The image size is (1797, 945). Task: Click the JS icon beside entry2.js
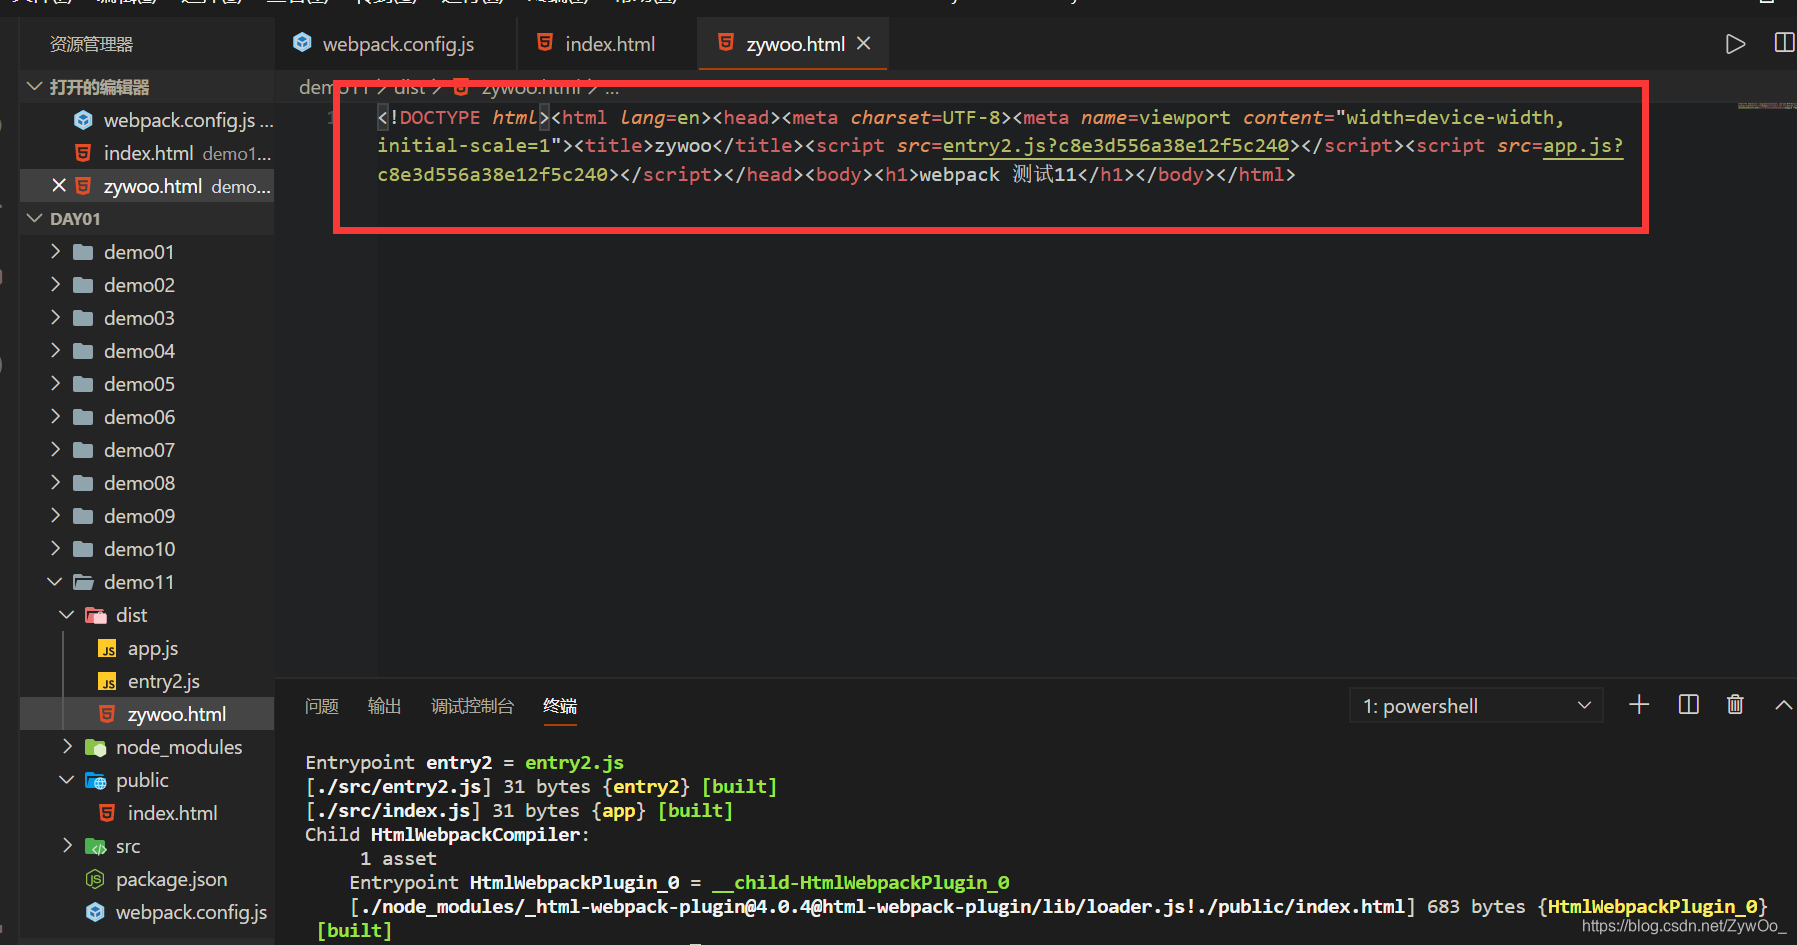107,682
